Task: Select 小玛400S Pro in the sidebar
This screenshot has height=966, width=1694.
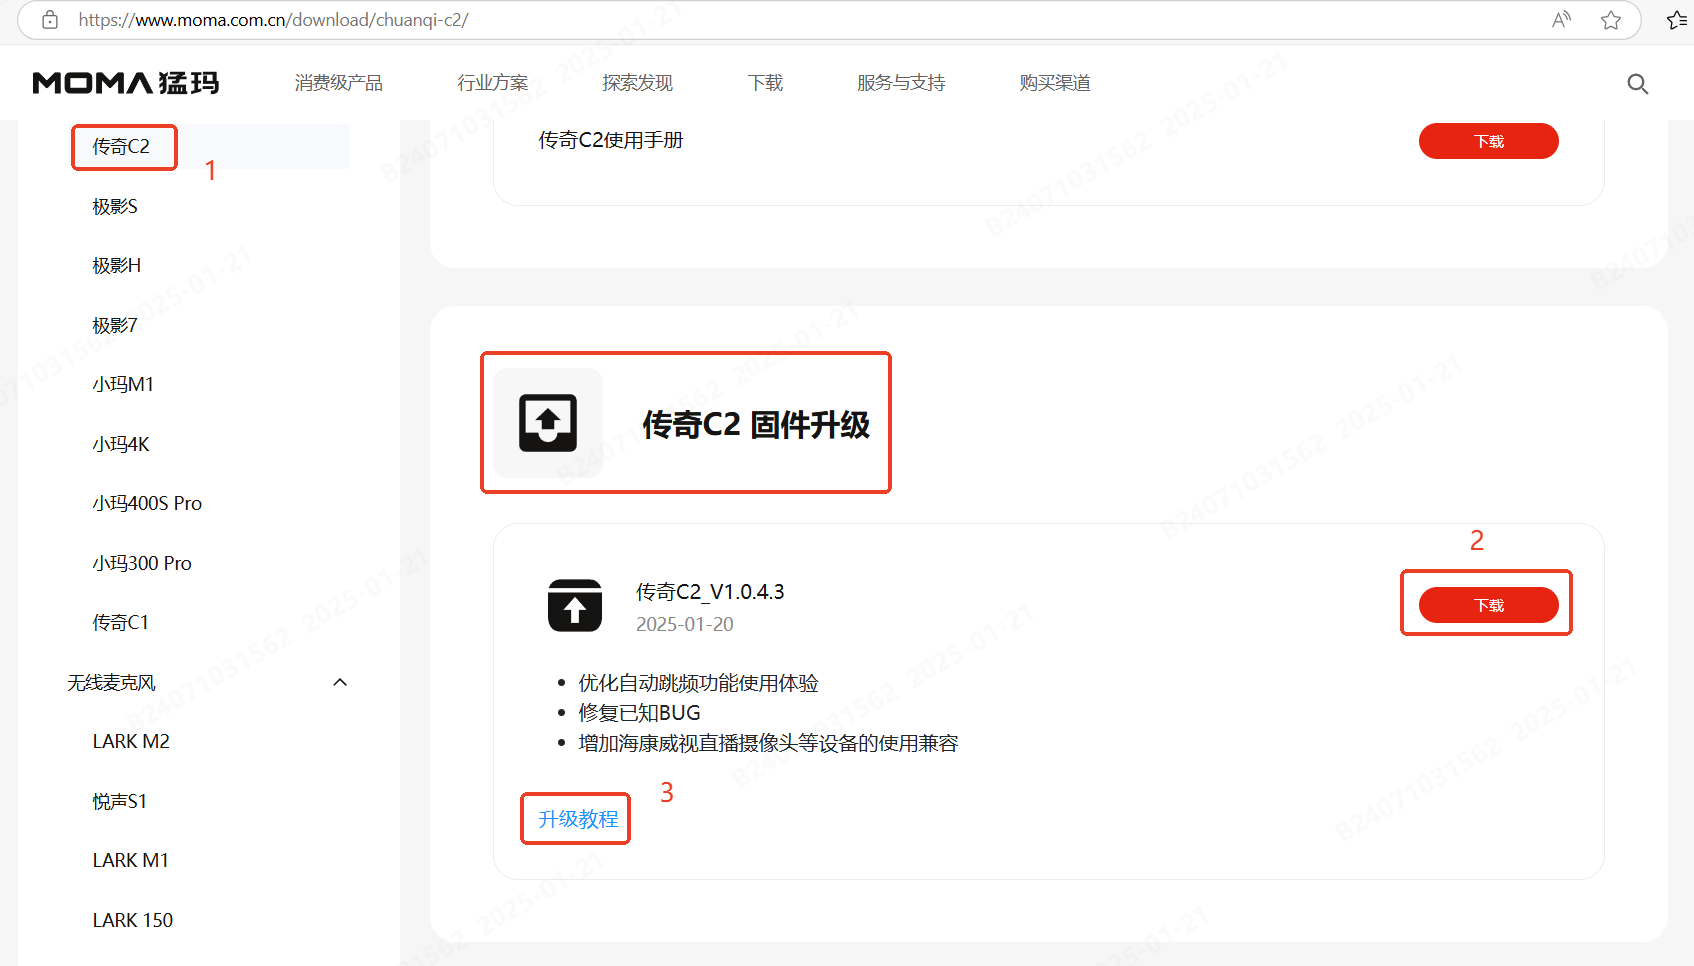Action: tap(147, 503)
